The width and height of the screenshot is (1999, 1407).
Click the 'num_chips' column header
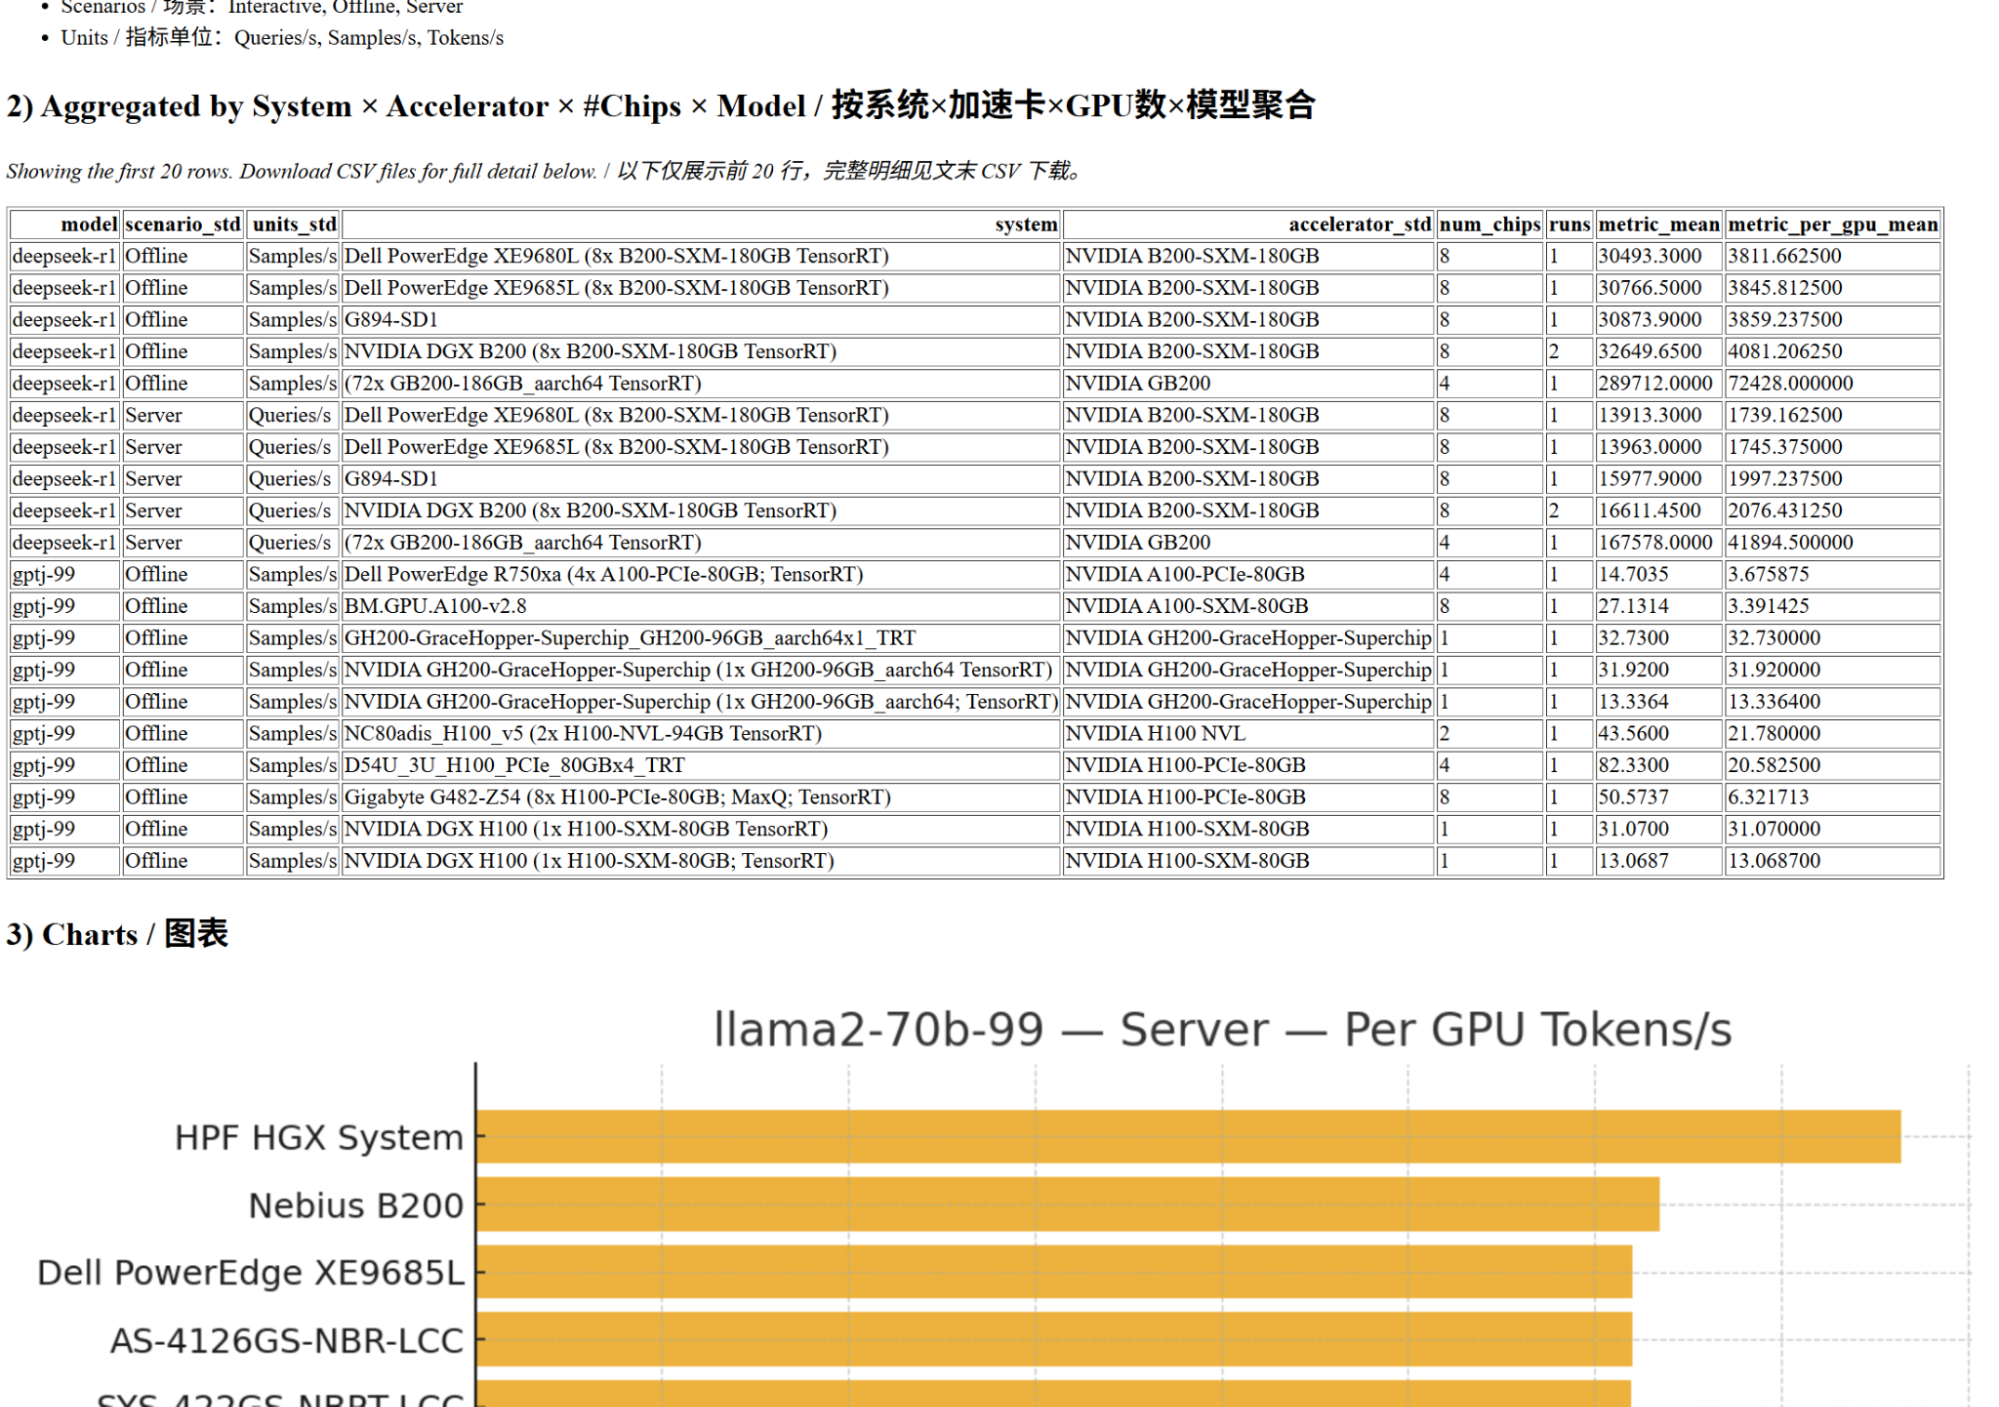click(x=1489, y=224)
